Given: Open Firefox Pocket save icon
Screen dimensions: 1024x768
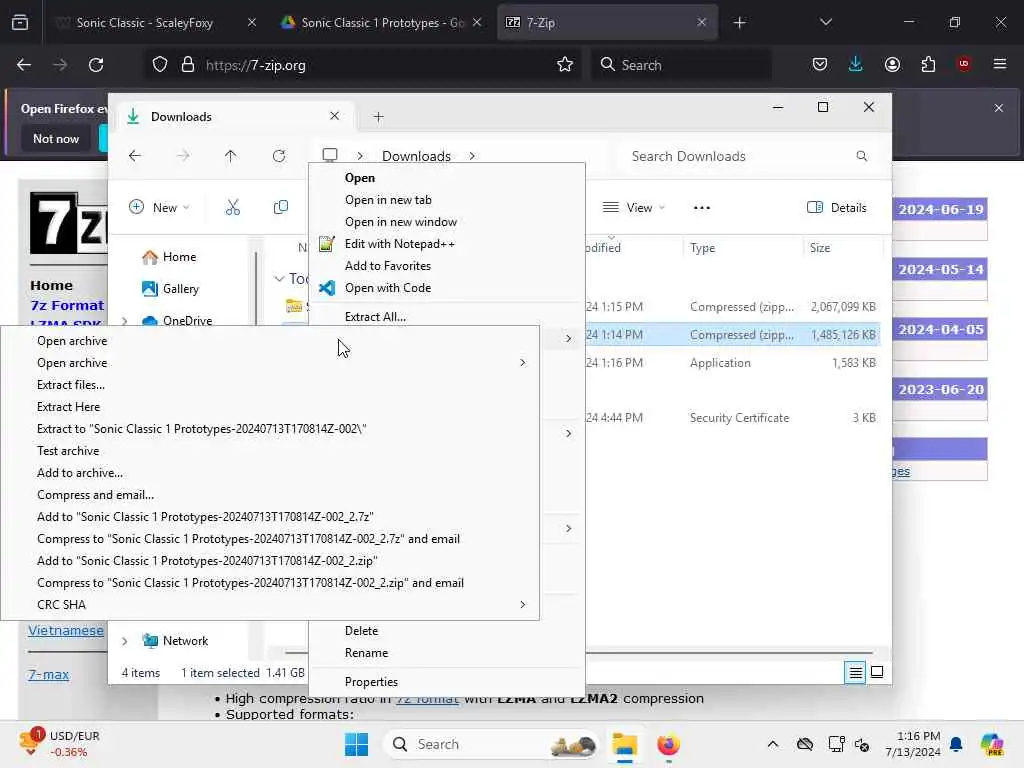Looking at the screenshot, I should pos(820,64).
